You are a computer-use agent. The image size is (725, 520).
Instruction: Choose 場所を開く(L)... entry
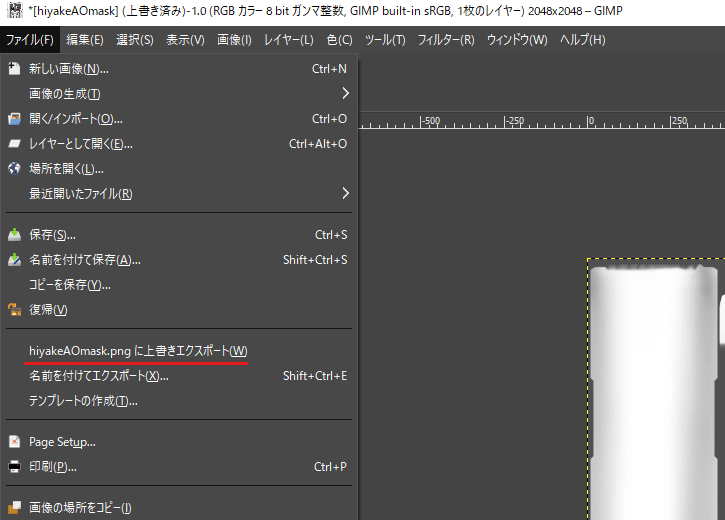click(x=179, y=169)
